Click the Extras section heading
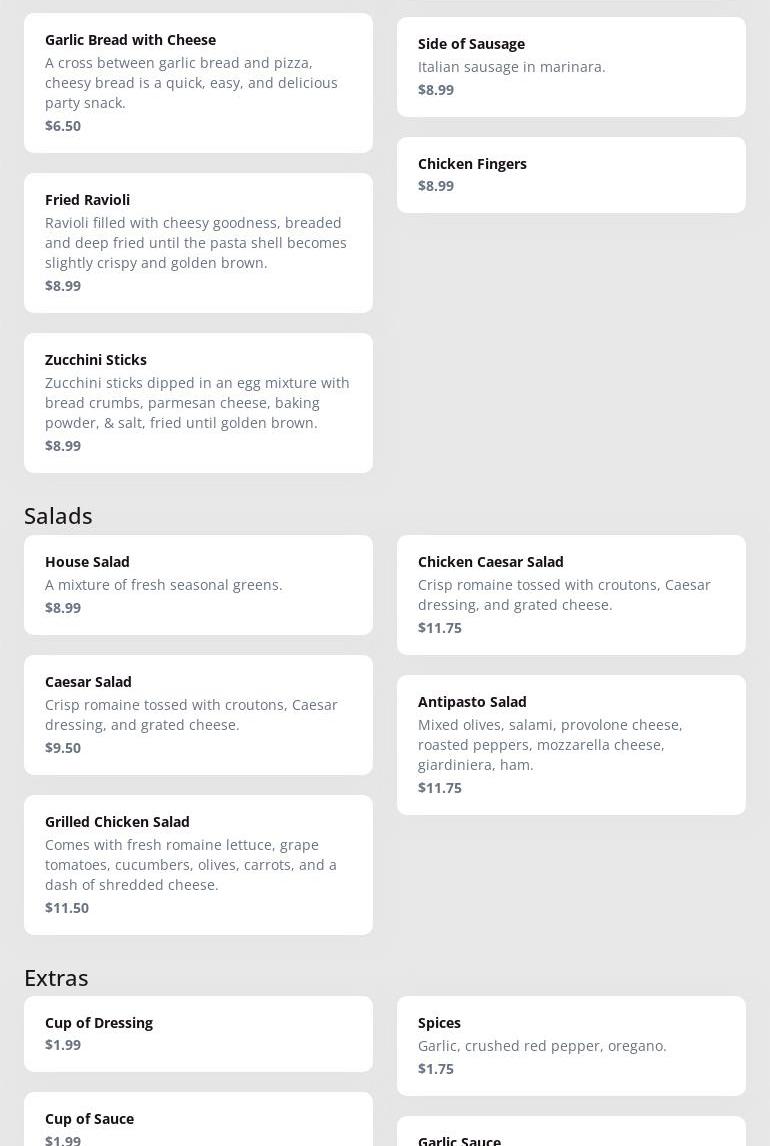Screen dimensions: 770x1146 pos(56,977)
